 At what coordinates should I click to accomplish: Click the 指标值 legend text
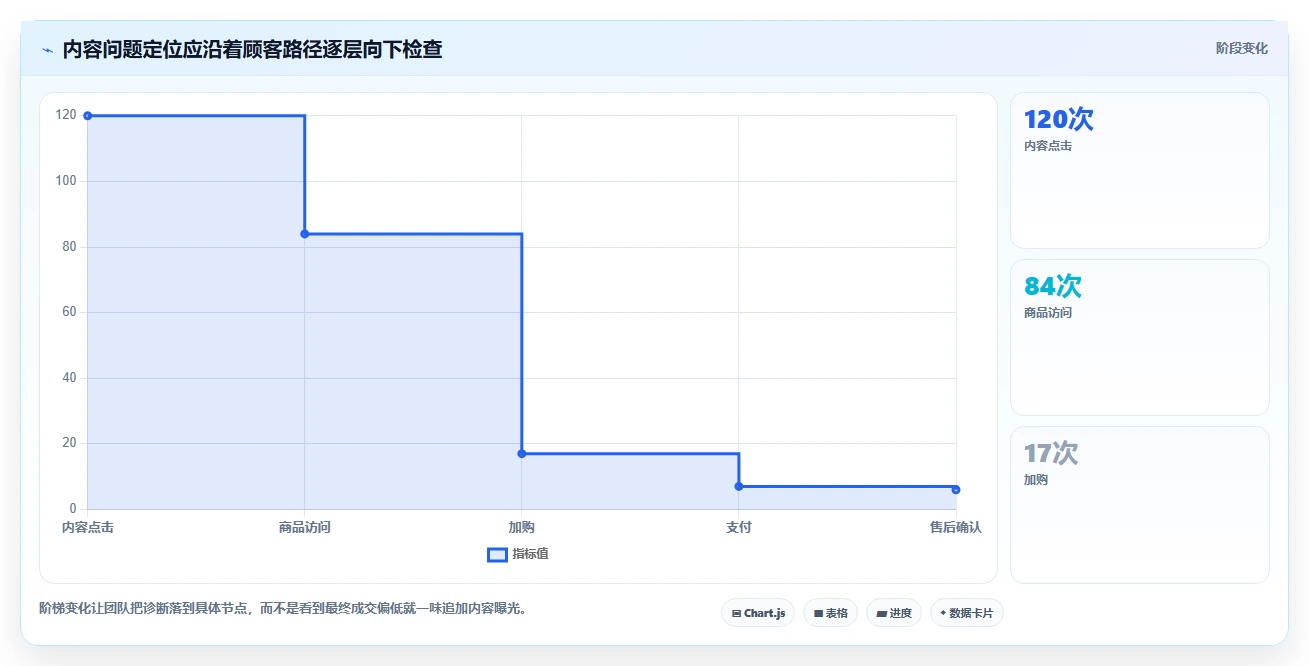(x=530, y=554)
